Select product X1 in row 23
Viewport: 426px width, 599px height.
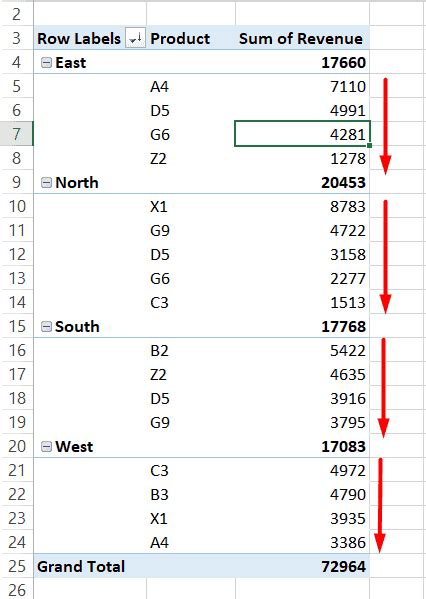pyautogui.click(x=191, y=518)
